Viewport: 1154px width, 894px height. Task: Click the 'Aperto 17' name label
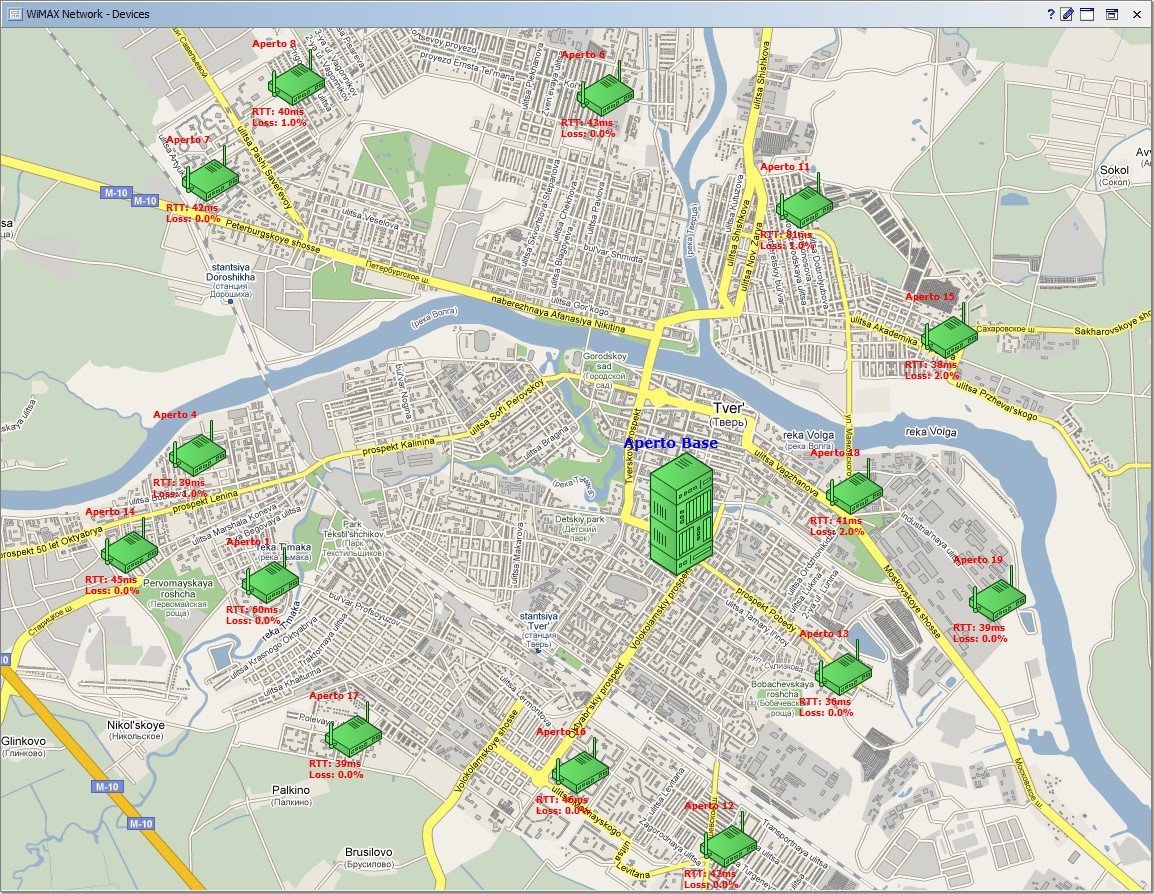(334, 696)
